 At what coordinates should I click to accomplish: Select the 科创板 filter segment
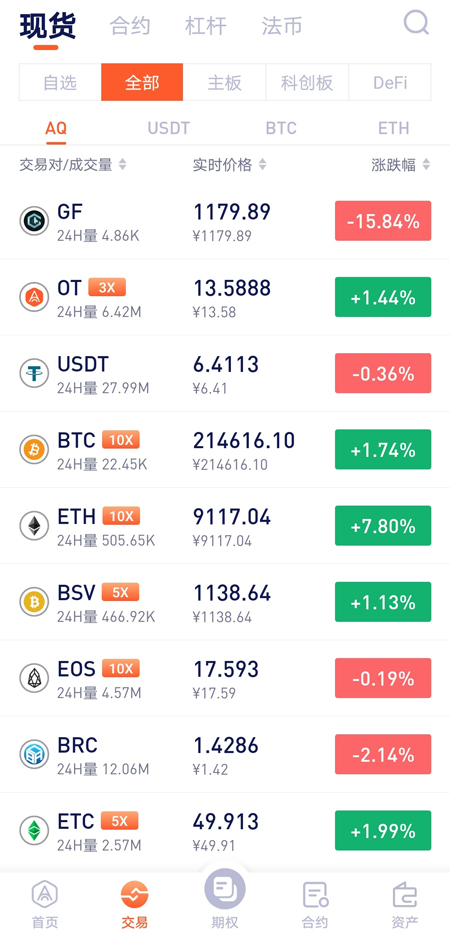click(x=306, y=82)
